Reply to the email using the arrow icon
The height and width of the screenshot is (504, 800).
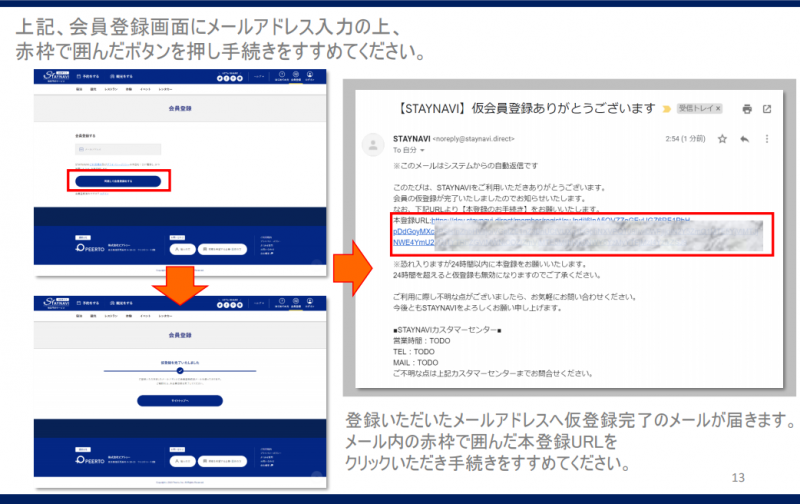click(744, 139)
